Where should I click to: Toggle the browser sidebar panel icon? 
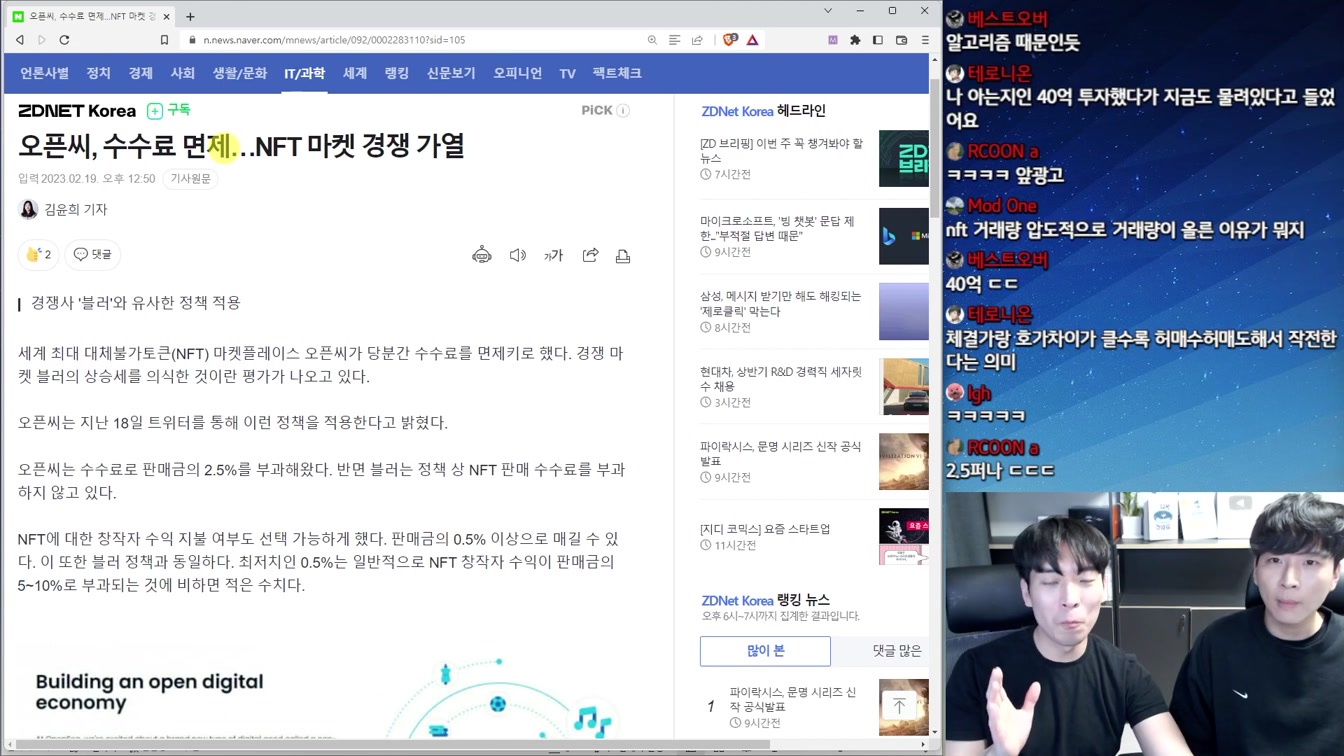(878, 40)
